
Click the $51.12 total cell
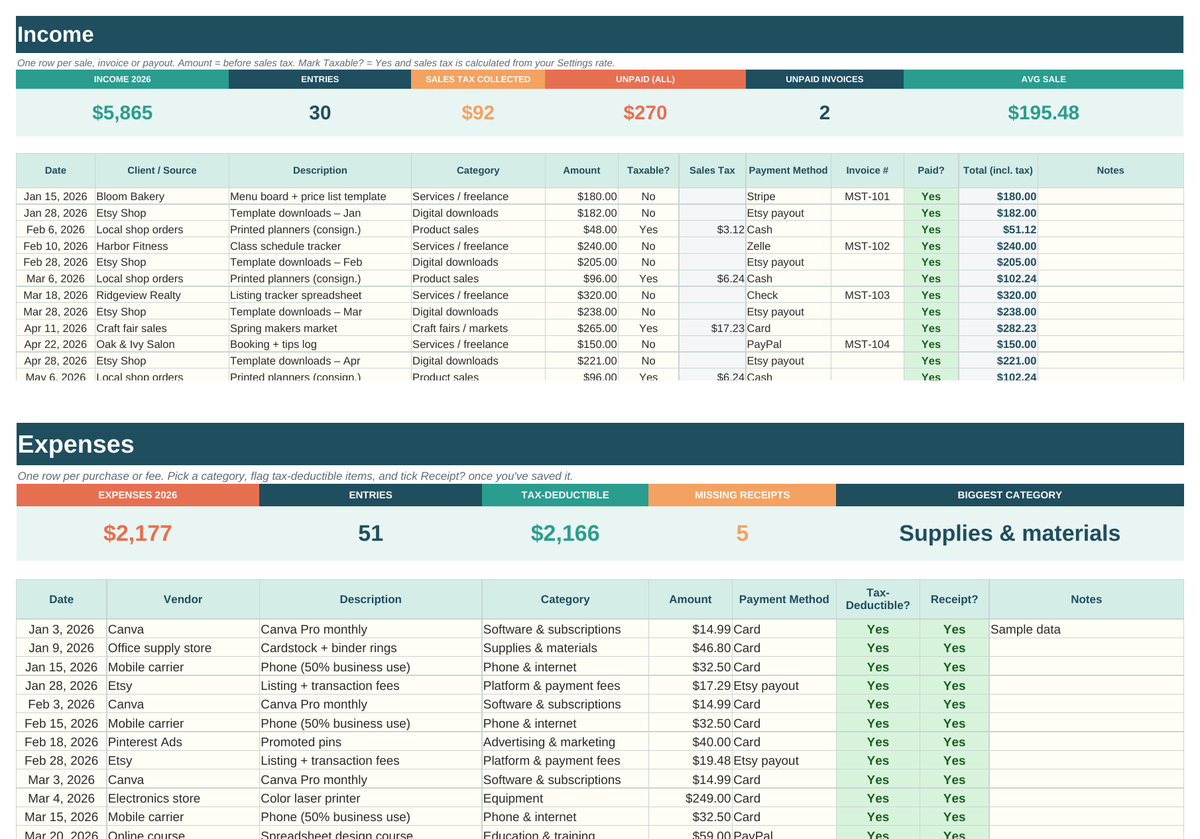(x=998, y=229)
